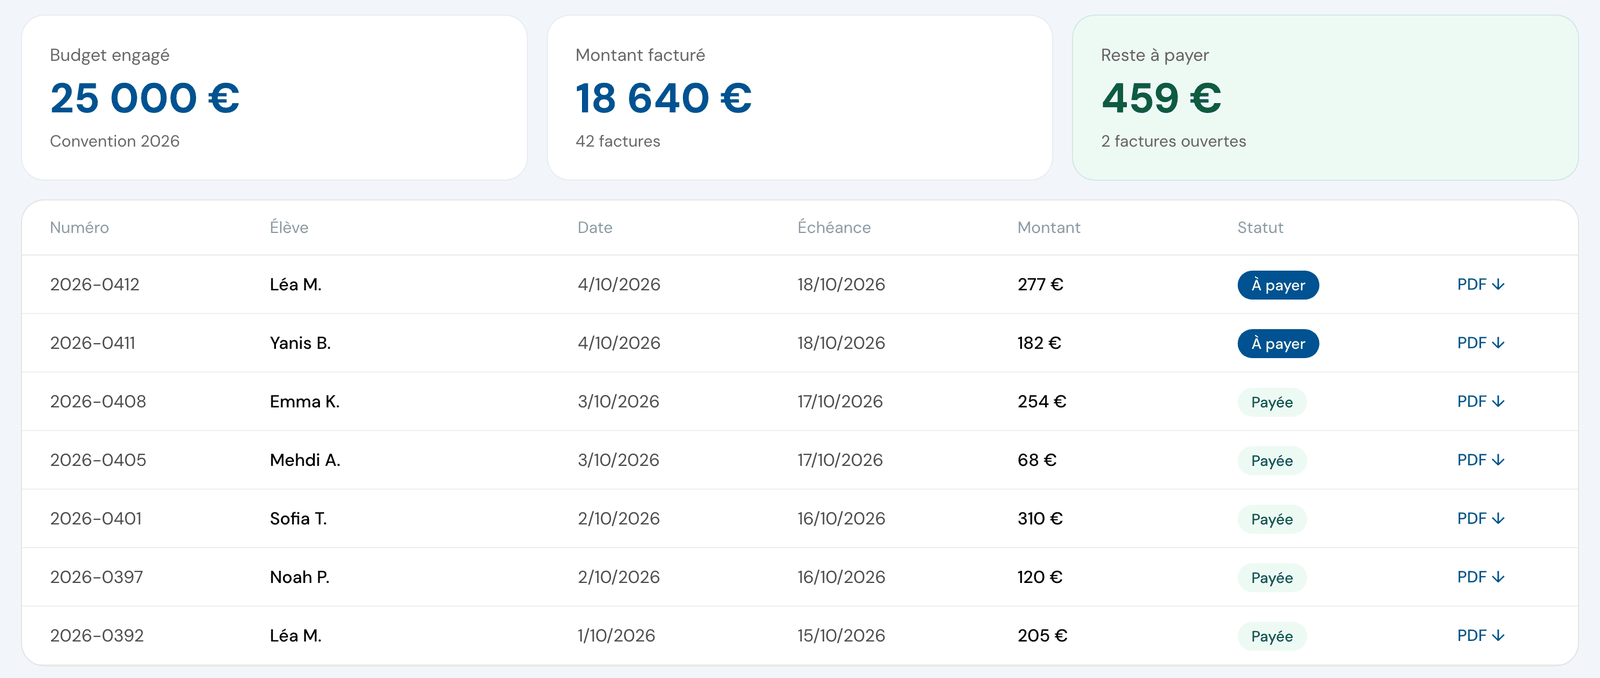The image size is (1600, 678).
Task: Download PDF for invoice 2026-0411
Action: [x=1480, y=343]
